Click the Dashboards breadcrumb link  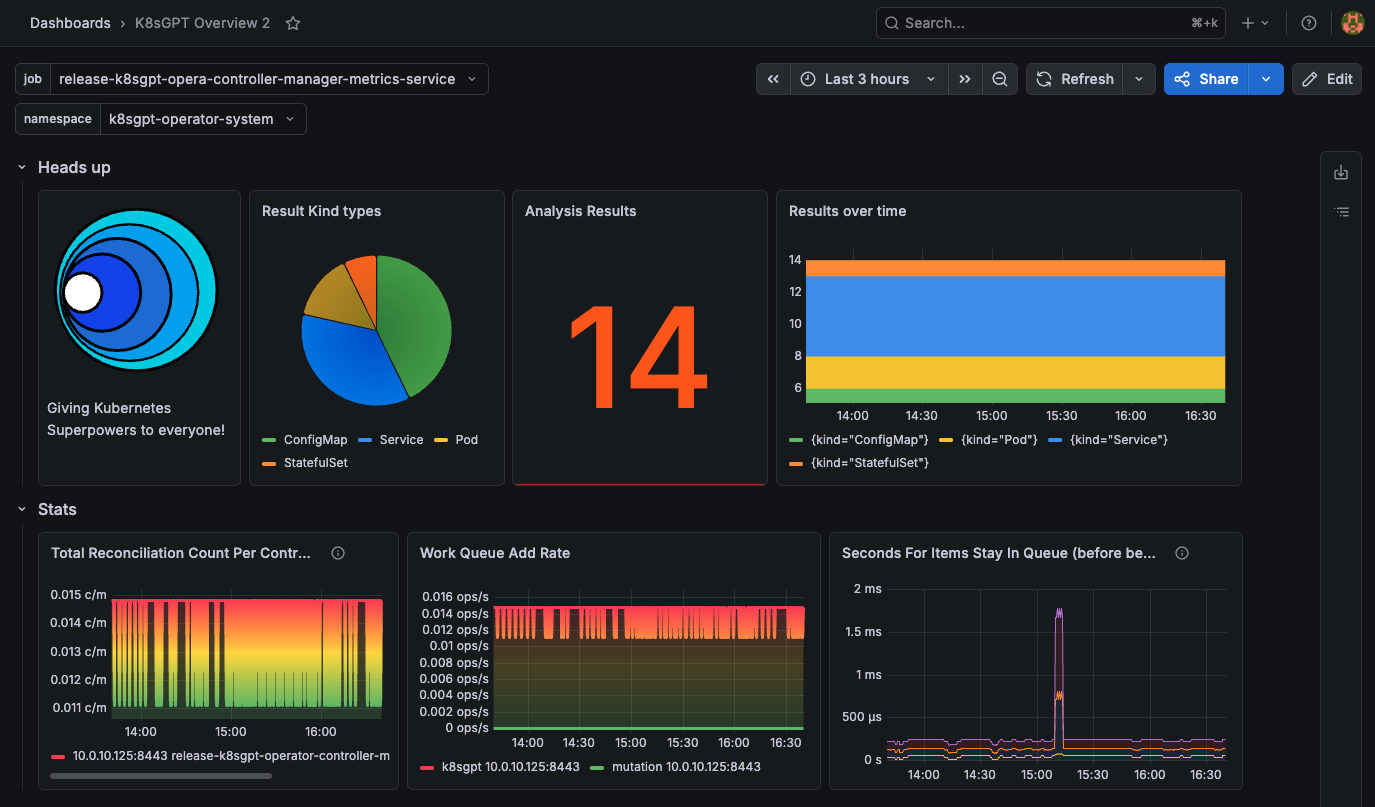[70, 23]
